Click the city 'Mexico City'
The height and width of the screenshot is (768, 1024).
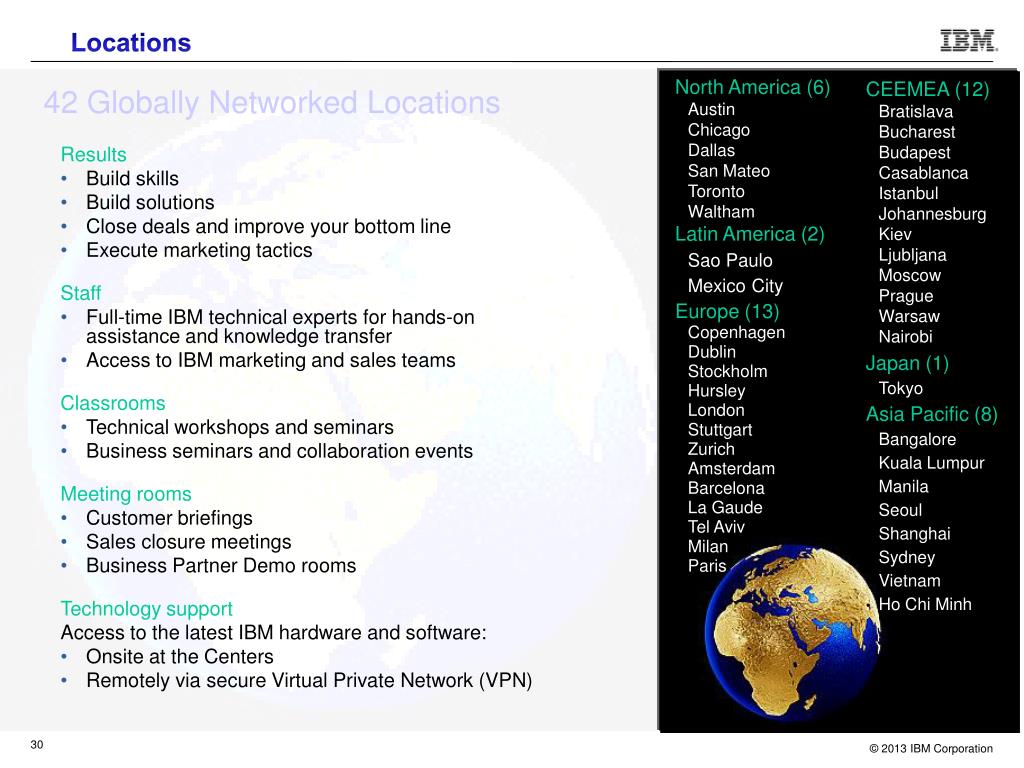735,286
